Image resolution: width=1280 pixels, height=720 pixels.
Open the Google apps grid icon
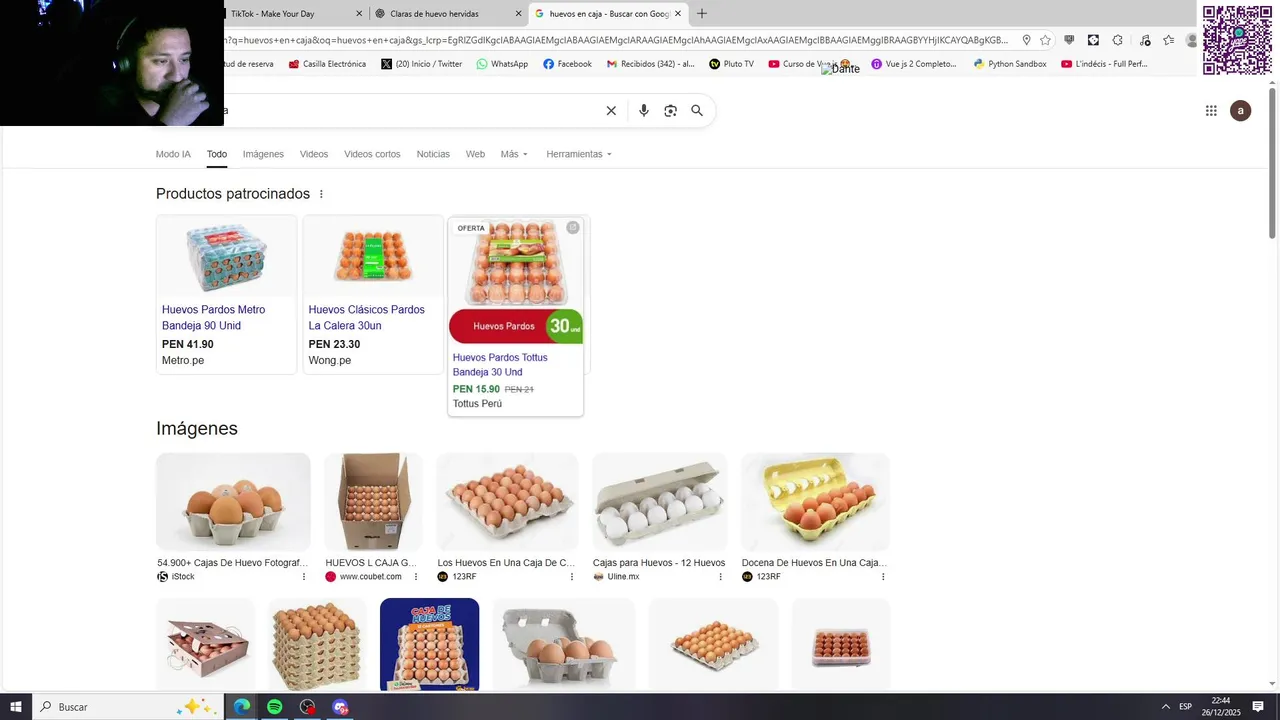point(1211,111)
